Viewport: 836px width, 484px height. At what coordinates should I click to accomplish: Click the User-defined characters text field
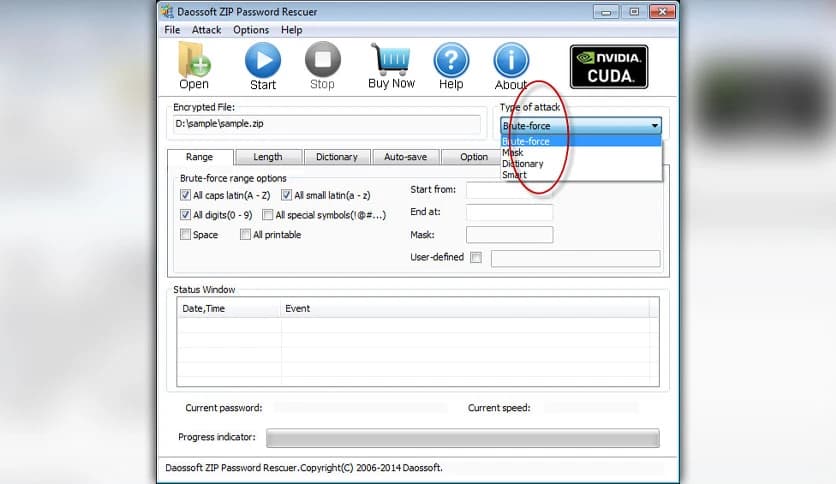pyautogui.click(x=576, y=258)
